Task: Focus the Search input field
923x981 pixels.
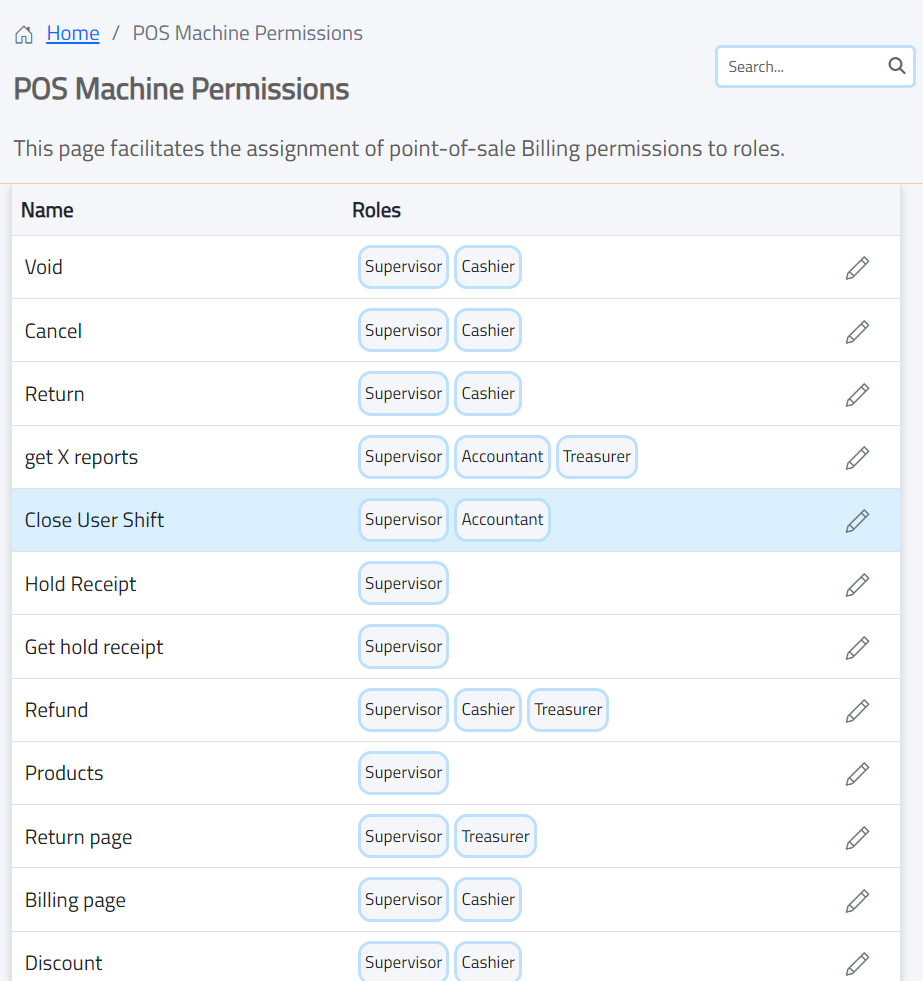Action: point(802,67)
